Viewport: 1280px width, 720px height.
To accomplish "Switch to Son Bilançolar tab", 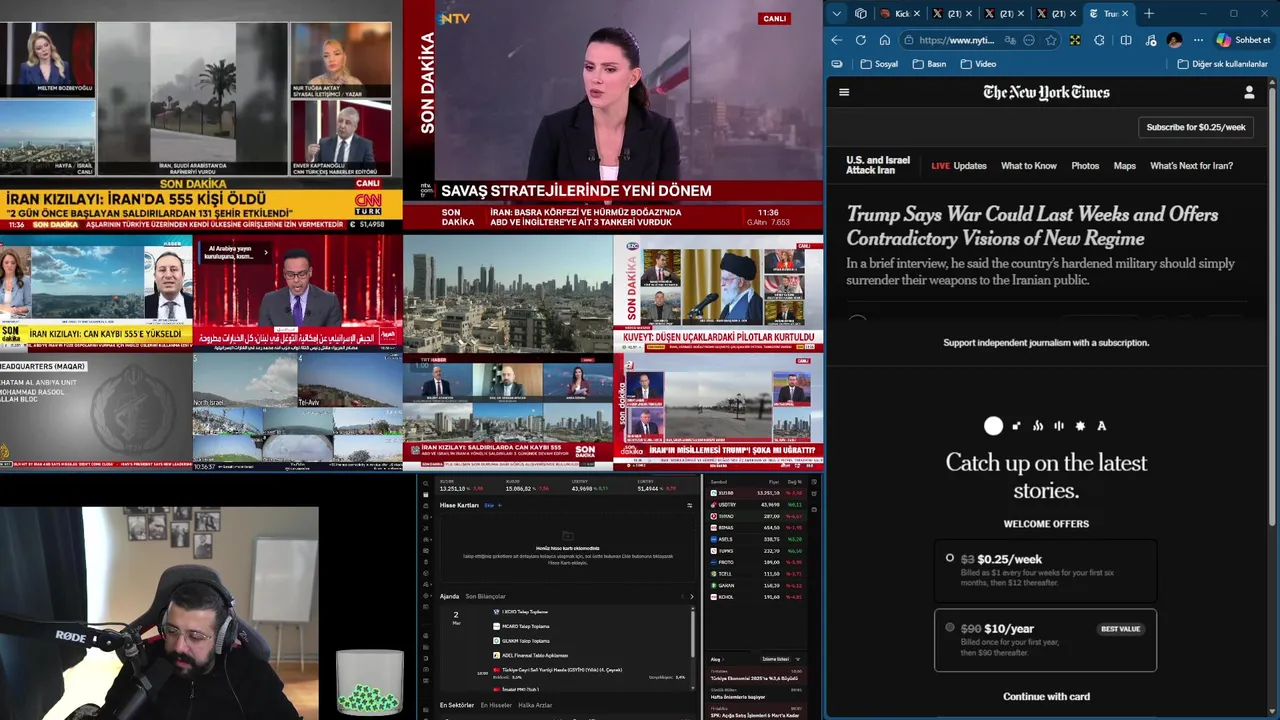I will click(x=485, y=596).
